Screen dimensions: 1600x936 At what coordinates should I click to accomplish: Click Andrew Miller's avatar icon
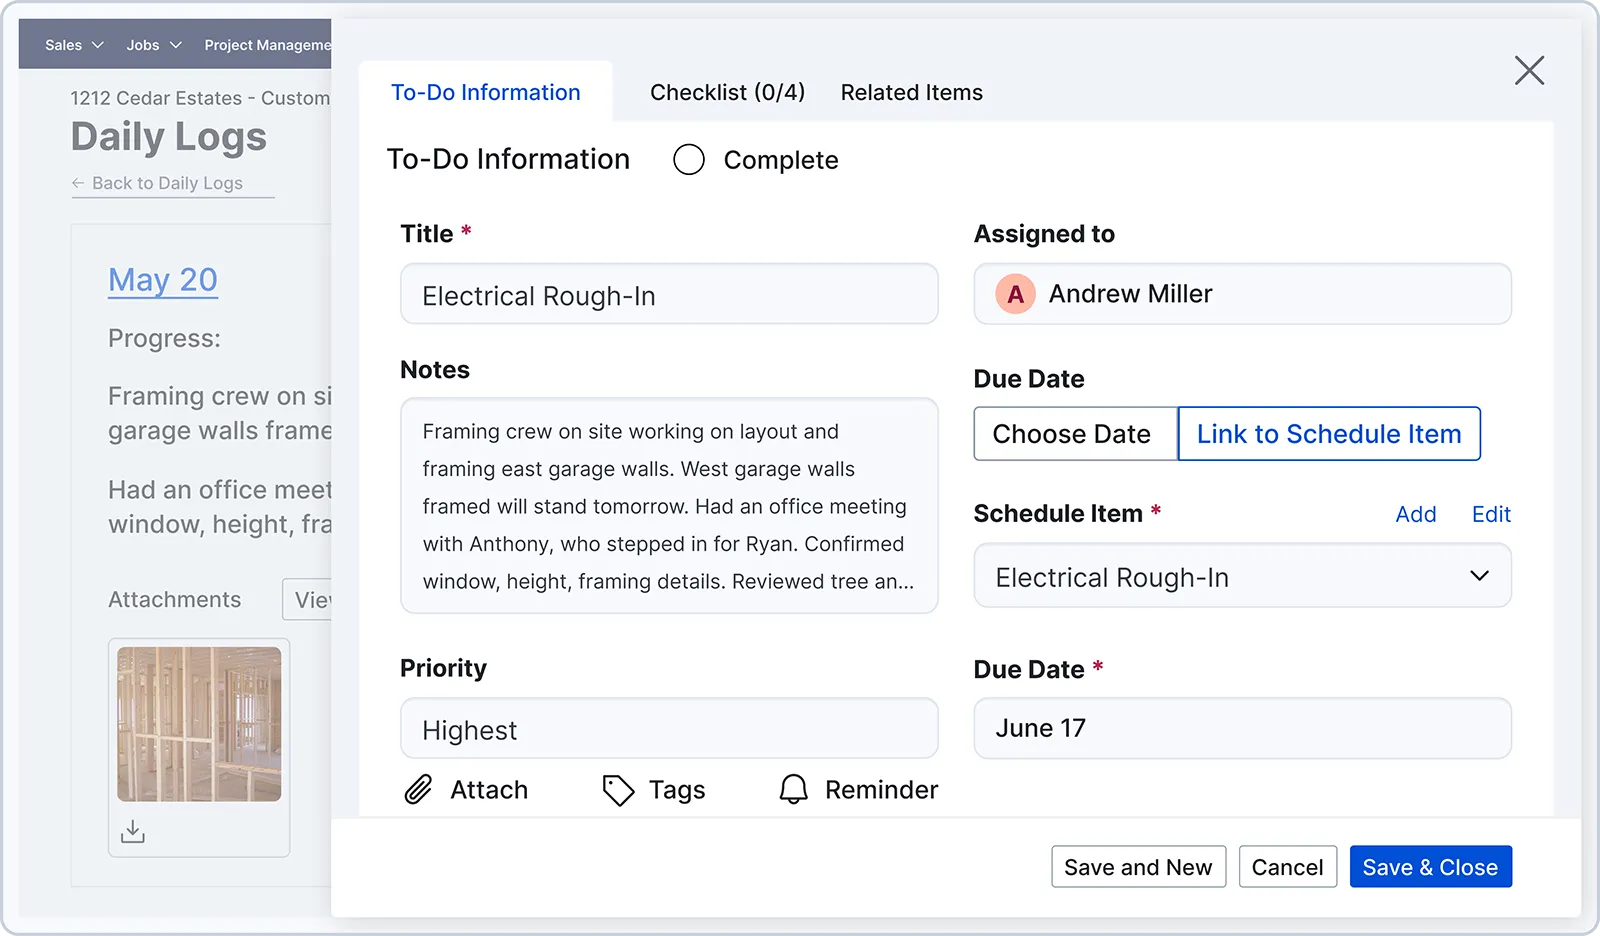pos(1015,294)
